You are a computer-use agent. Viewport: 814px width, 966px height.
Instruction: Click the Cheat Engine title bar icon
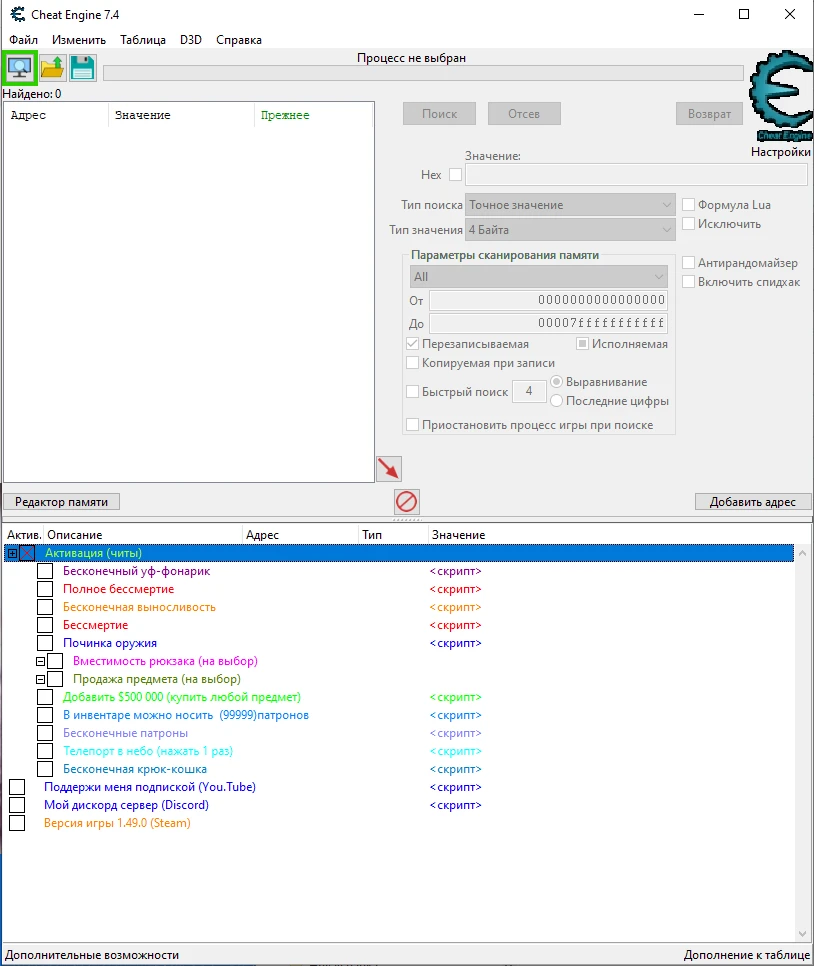point(17,14)
